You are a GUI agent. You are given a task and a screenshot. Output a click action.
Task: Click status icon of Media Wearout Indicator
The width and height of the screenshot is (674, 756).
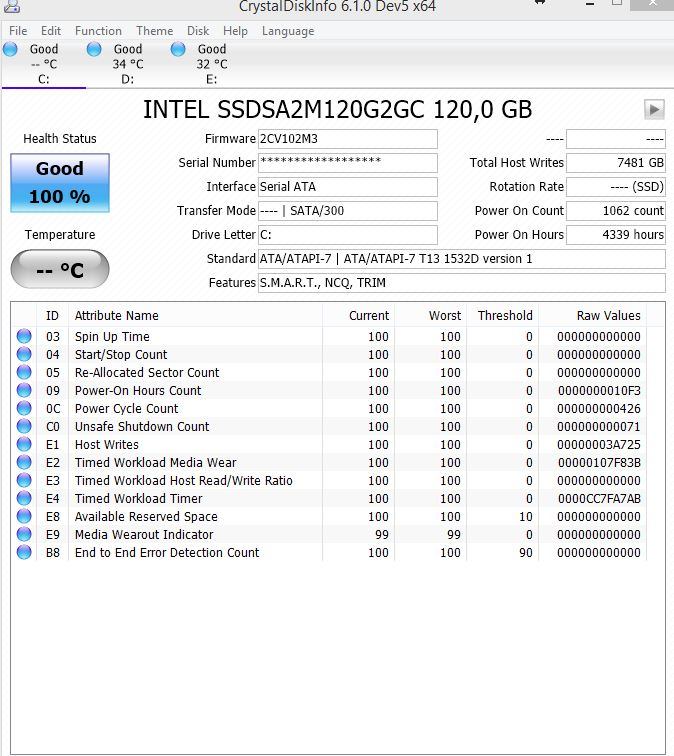click(x=24, y=534)
